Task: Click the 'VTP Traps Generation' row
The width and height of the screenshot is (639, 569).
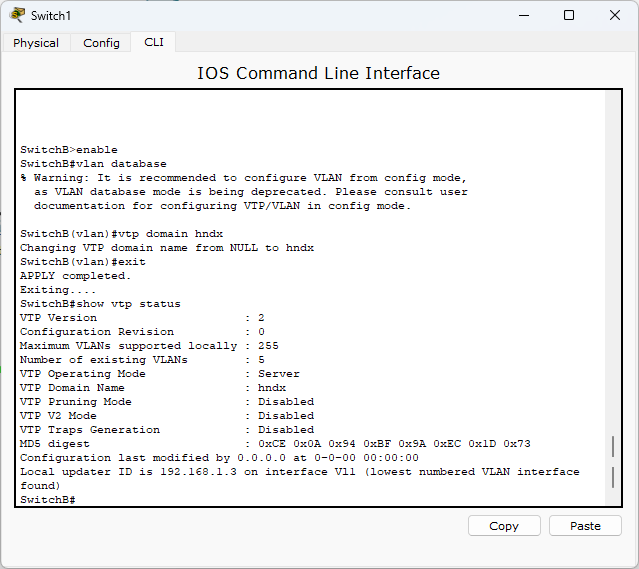Action: 167,430
